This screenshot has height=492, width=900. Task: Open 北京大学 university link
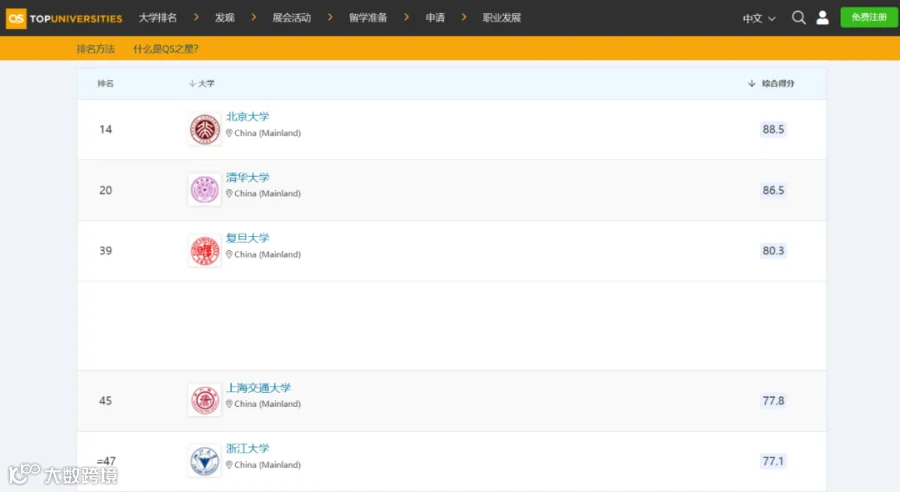pos(247,117)
